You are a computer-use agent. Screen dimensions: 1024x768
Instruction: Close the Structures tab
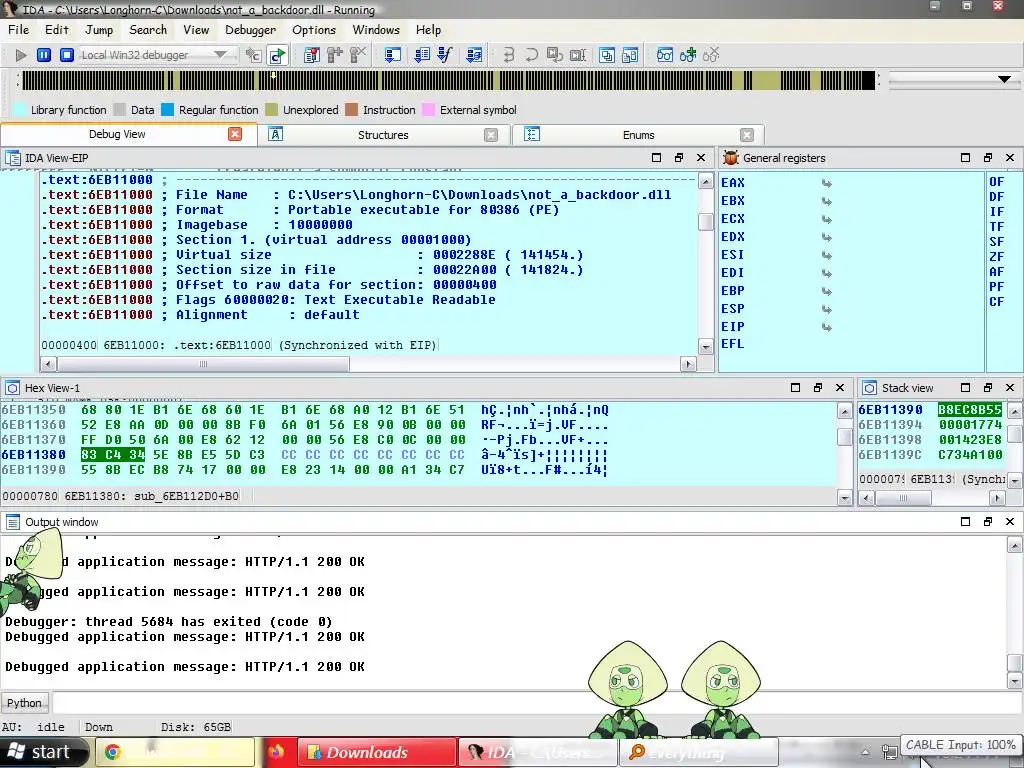pos(491,135)
